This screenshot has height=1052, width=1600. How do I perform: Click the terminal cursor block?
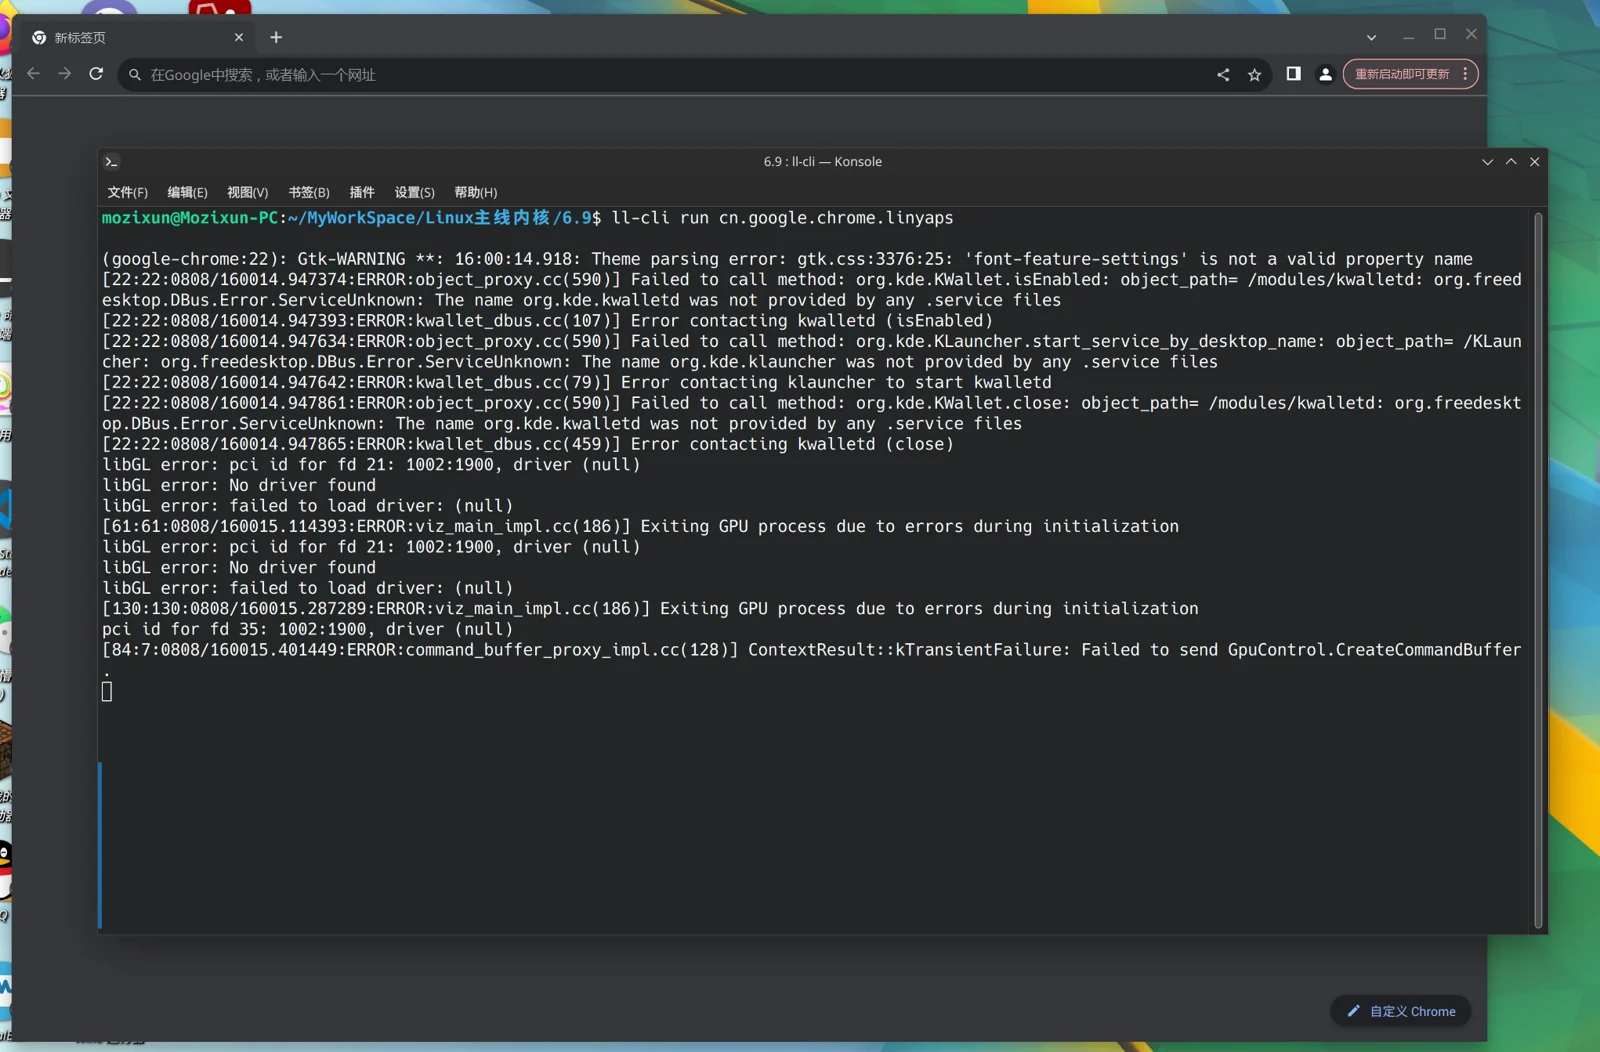pyautogui.click(x=107, y=691)
